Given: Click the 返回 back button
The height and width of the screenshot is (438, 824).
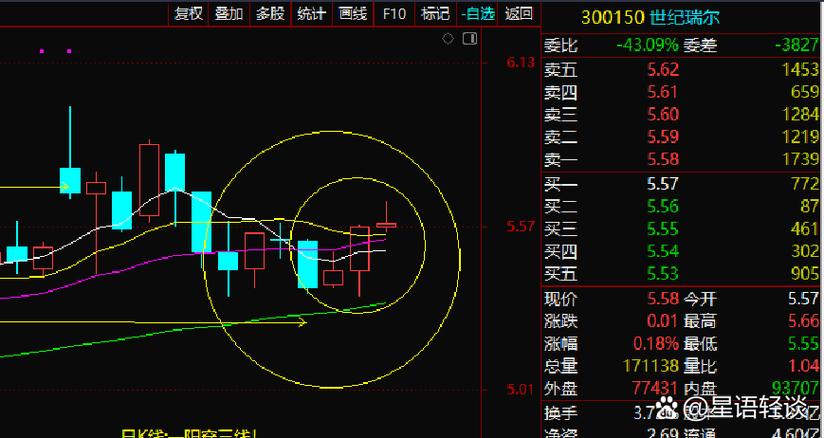Looking at the screenshot, I should tap(519, 13).
